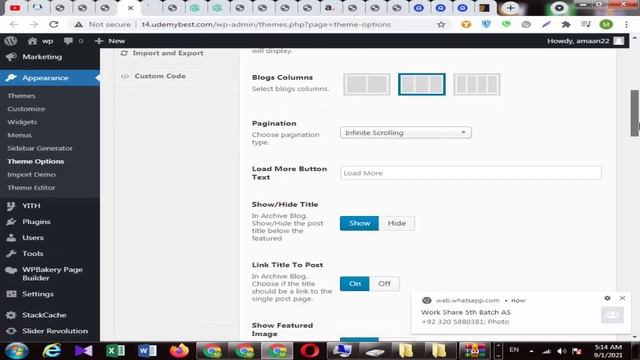Reload the page
640x360 pixels.
point(53,24)
